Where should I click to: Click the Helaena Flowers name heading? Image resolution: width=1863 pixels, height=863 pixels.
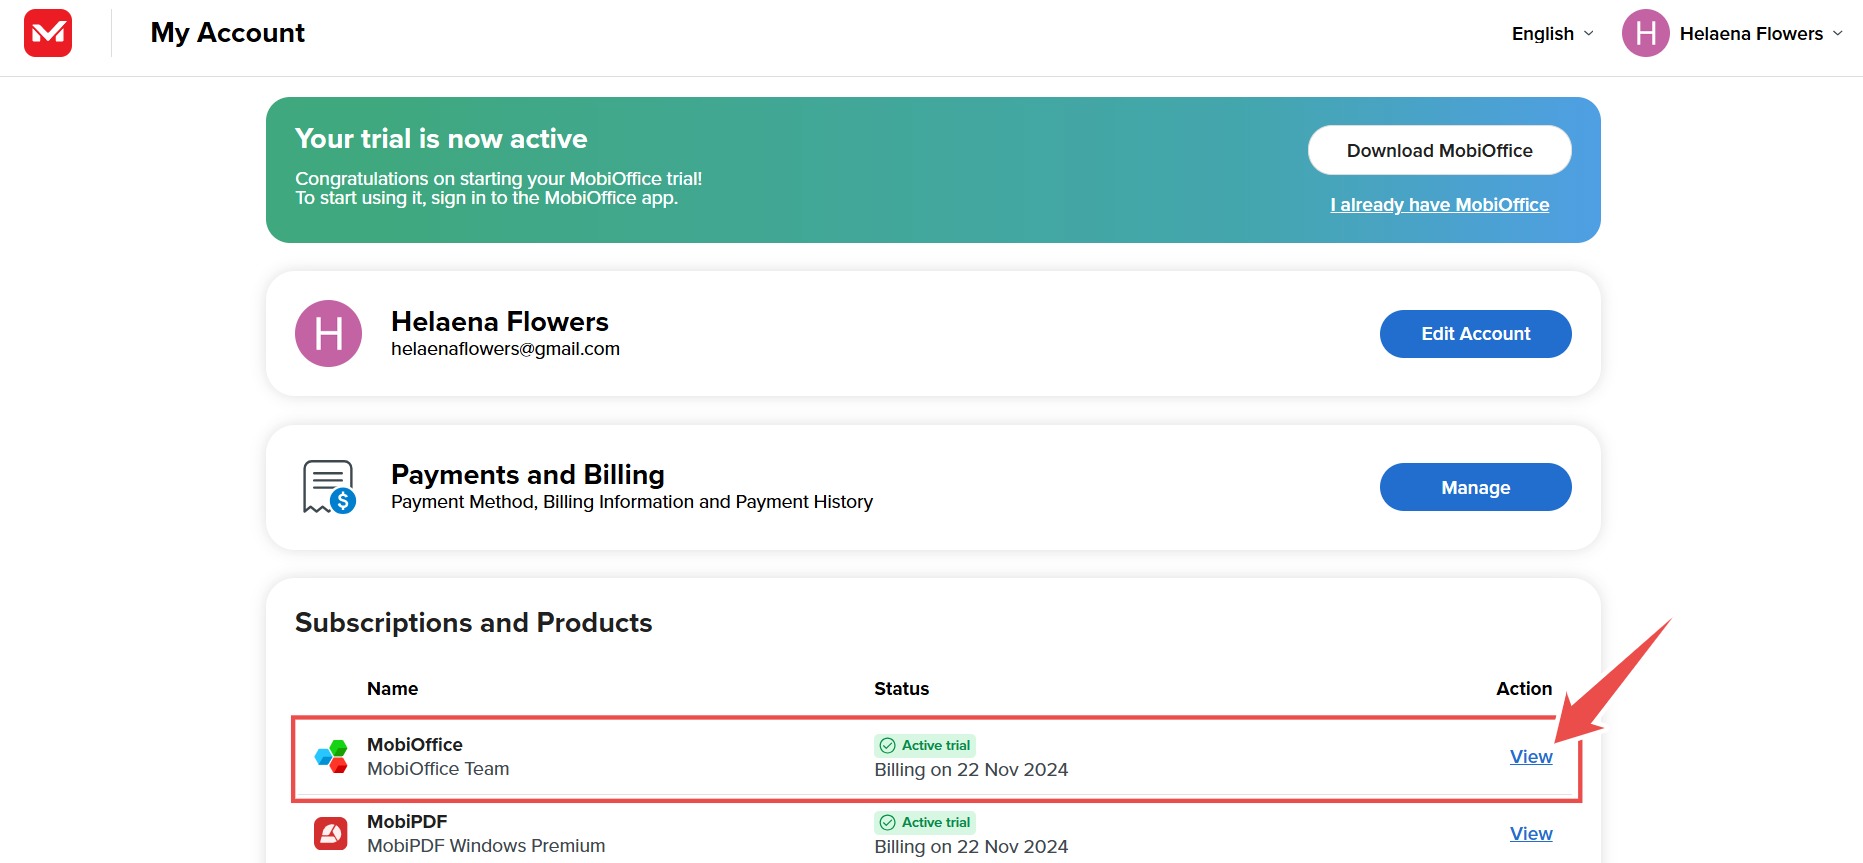tap(500, 321)
